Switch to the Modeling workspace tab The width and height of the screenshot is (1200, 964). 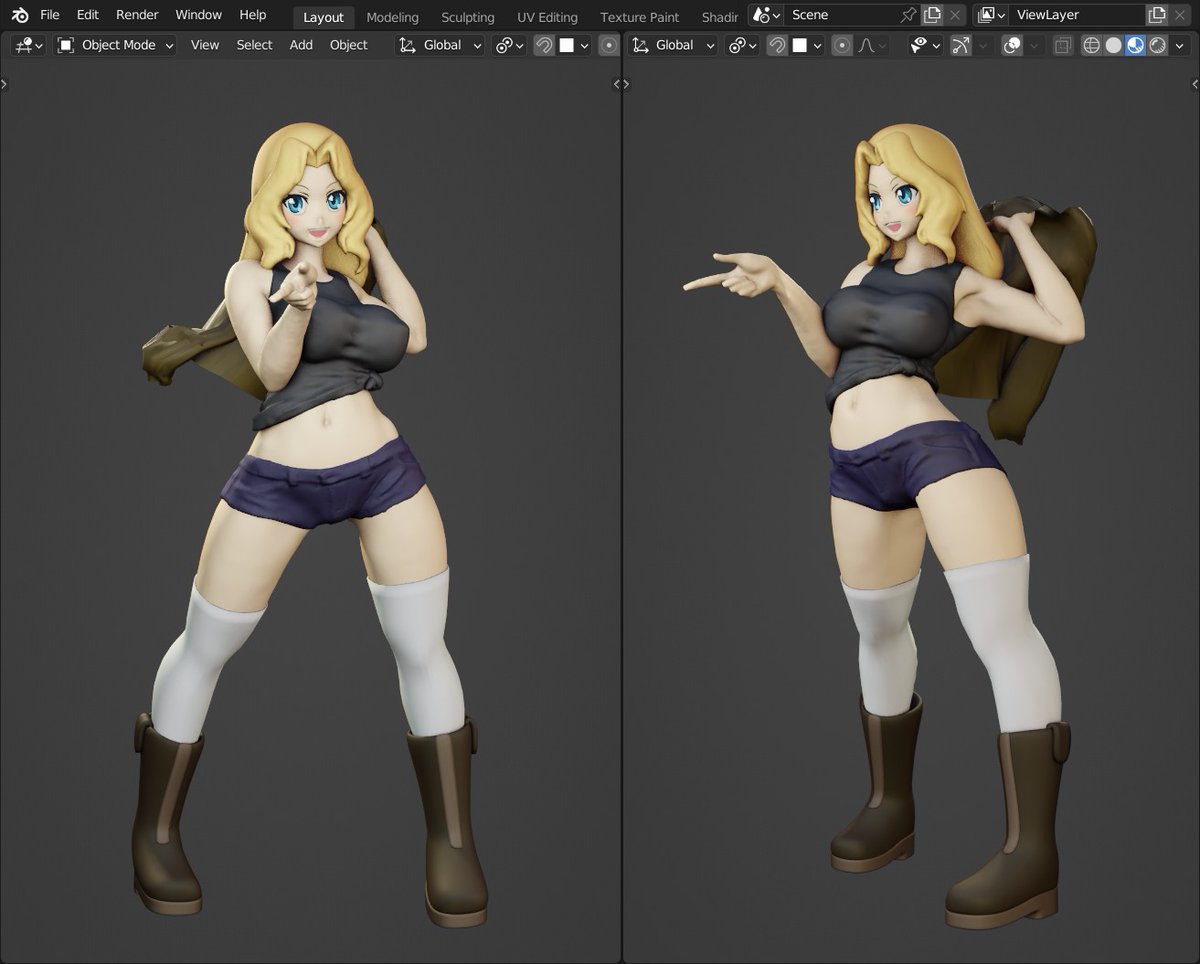[392, 17]
